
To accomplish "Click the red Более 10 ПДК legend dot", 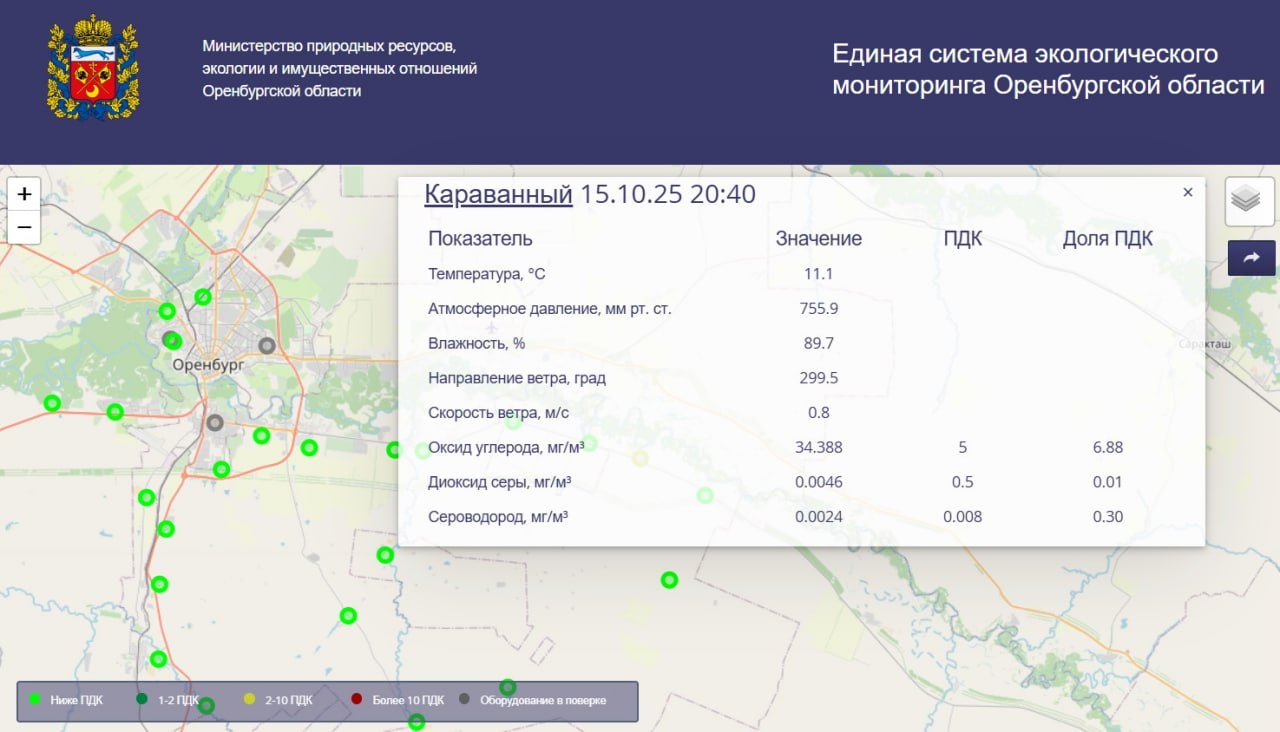I will (357, 700).
